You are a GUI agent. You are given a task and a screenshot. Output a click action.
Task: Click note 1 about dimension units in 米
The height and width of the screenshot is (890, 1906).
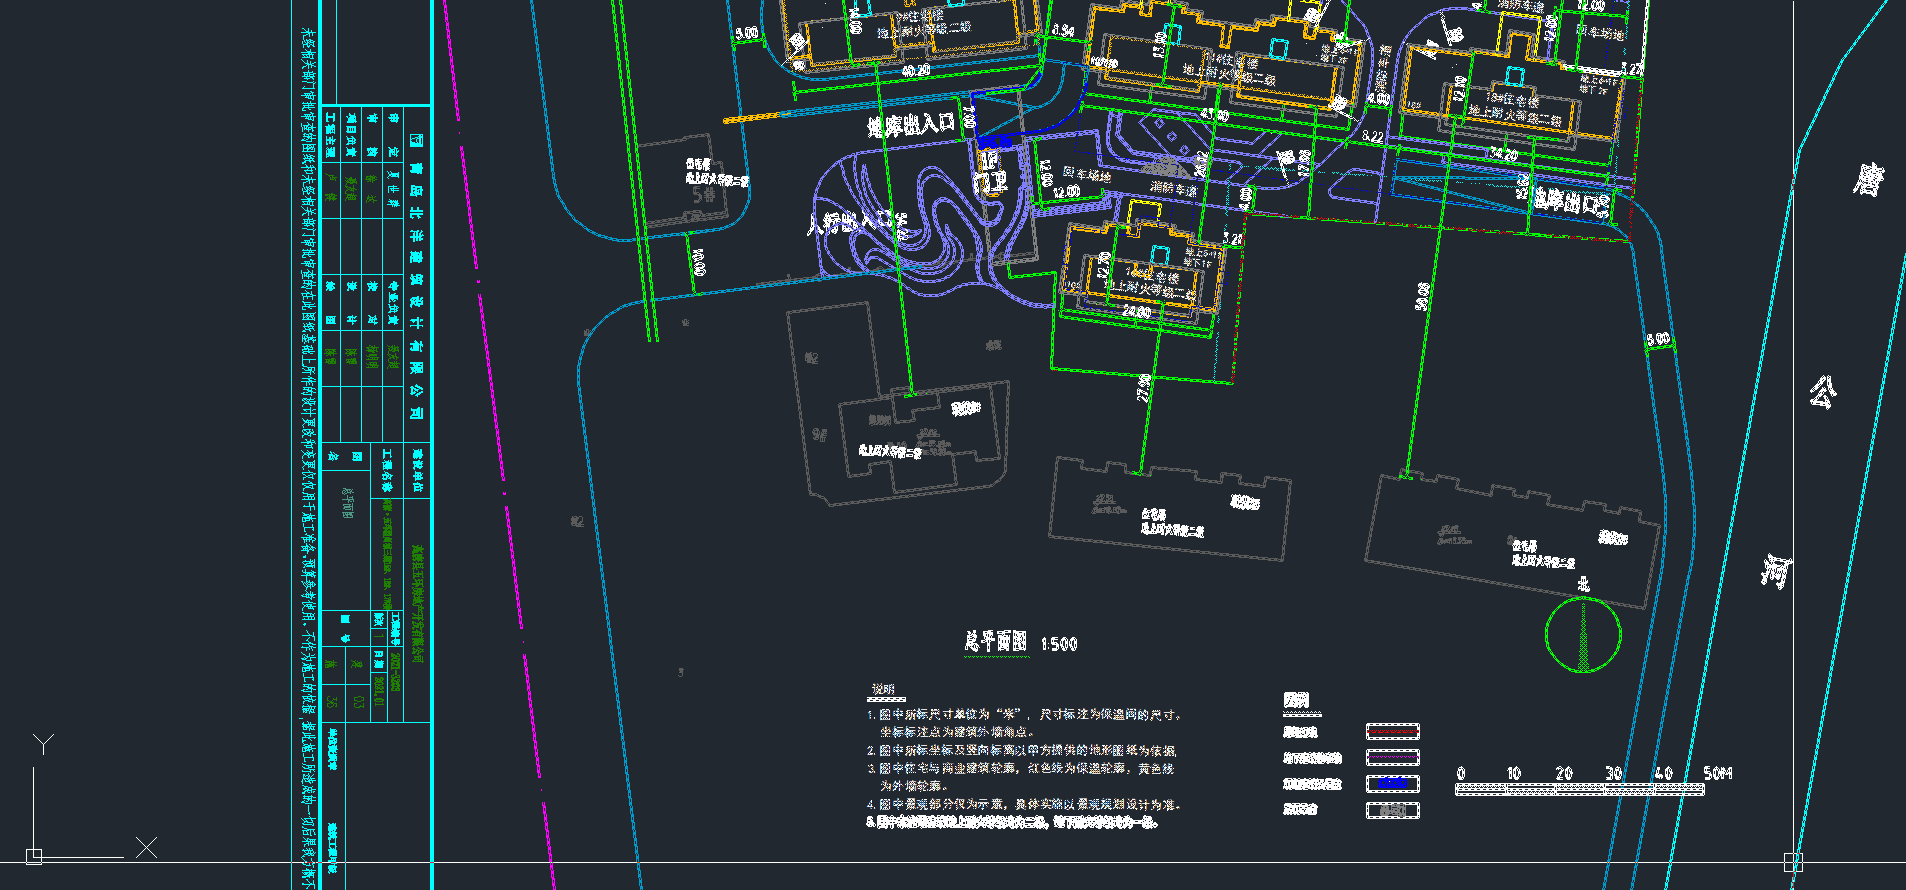(x=1024, y=723)
